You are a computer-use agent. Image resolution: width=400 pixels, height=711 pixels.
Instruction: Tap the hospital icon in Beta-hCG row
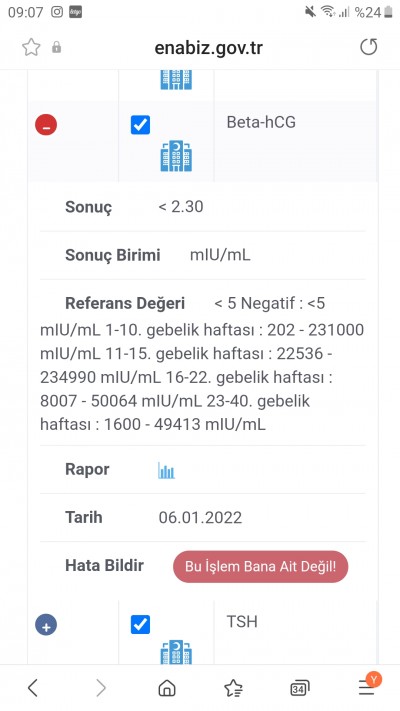tap(176, 156)
